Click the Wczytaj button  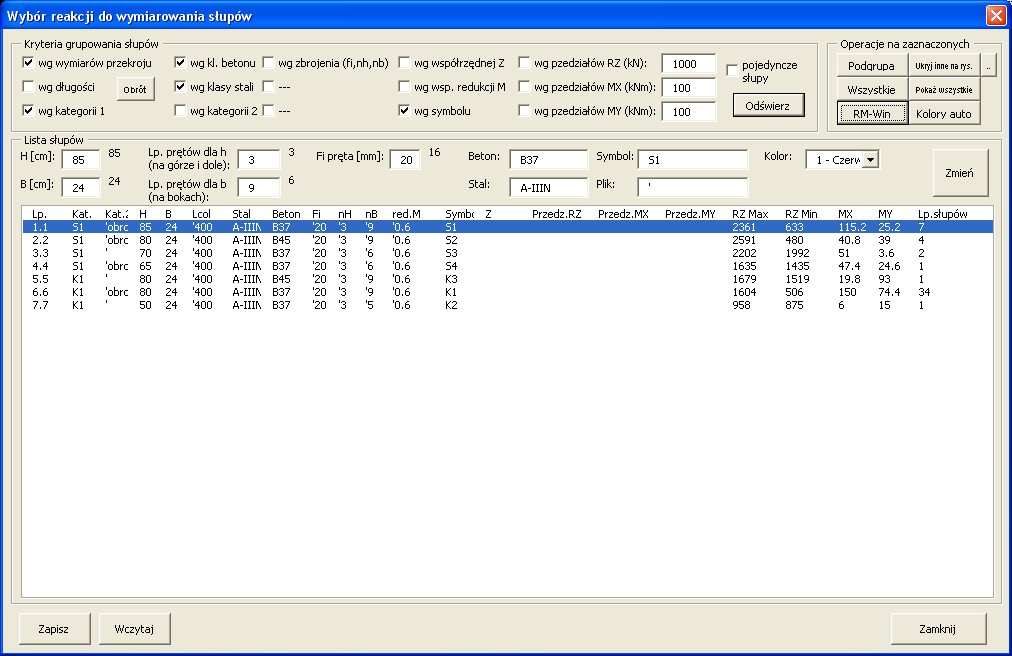(134, 629)
